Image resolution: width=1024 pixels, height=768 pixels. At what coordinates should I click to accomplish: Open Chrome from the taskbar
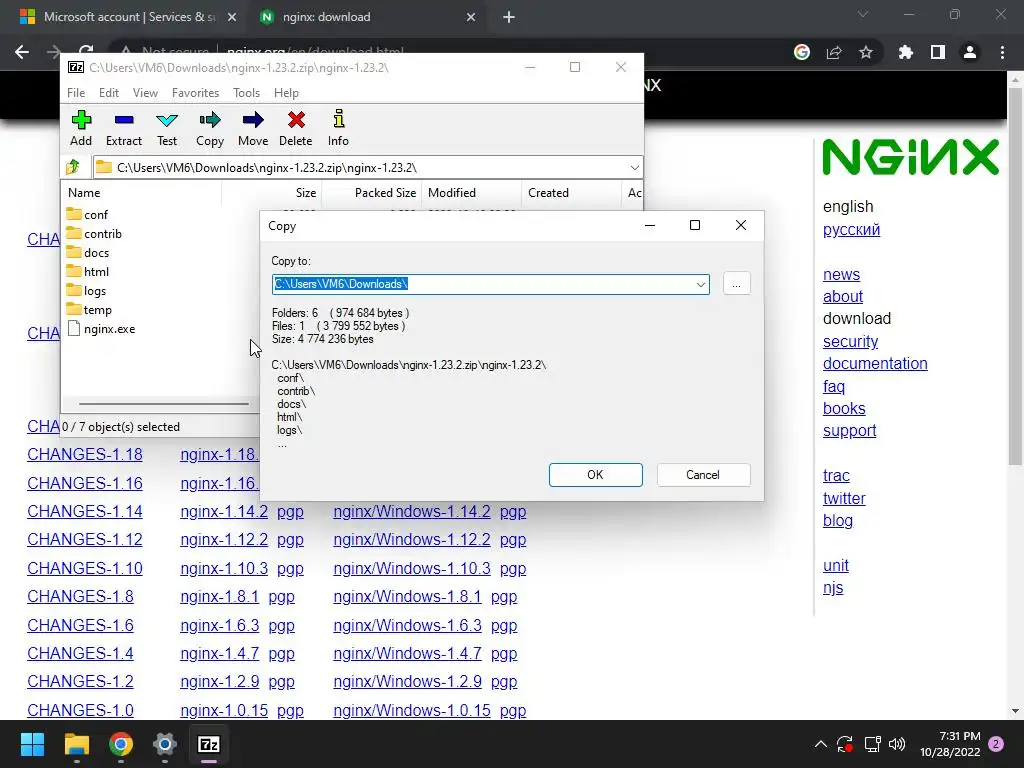121,744
